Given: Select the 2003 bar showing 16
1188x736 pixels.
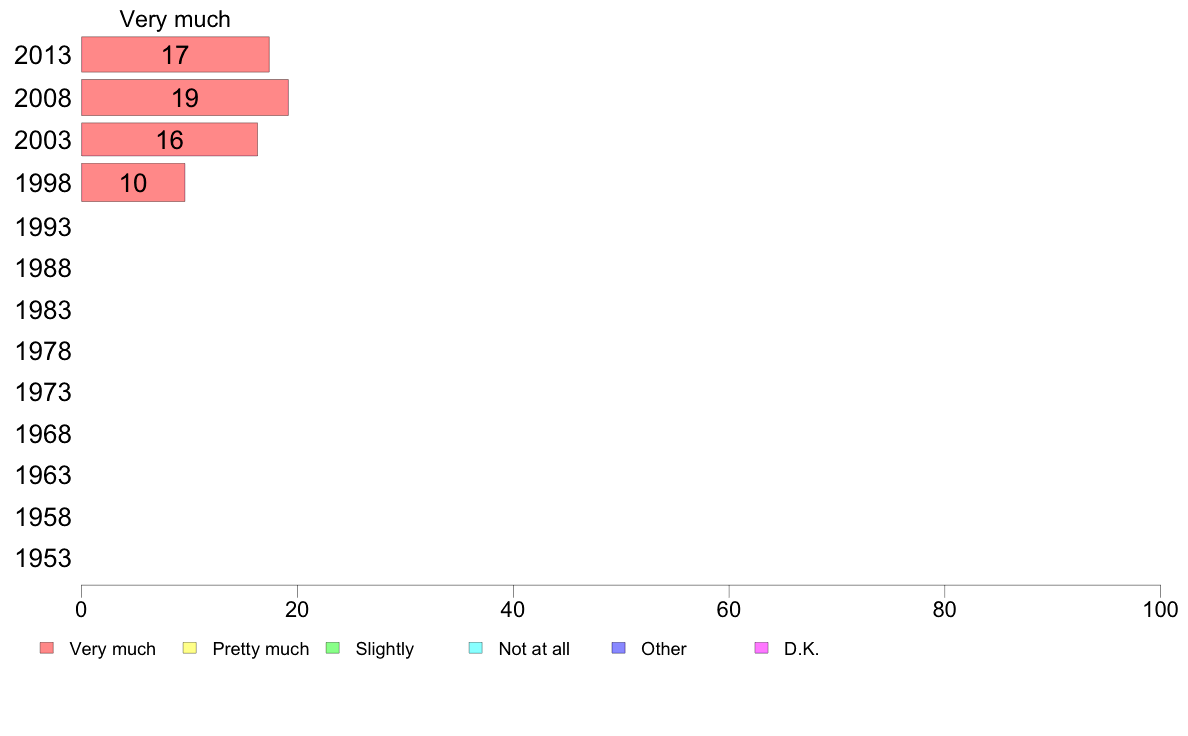Looking at the screenshot, I should pos(170,139).
